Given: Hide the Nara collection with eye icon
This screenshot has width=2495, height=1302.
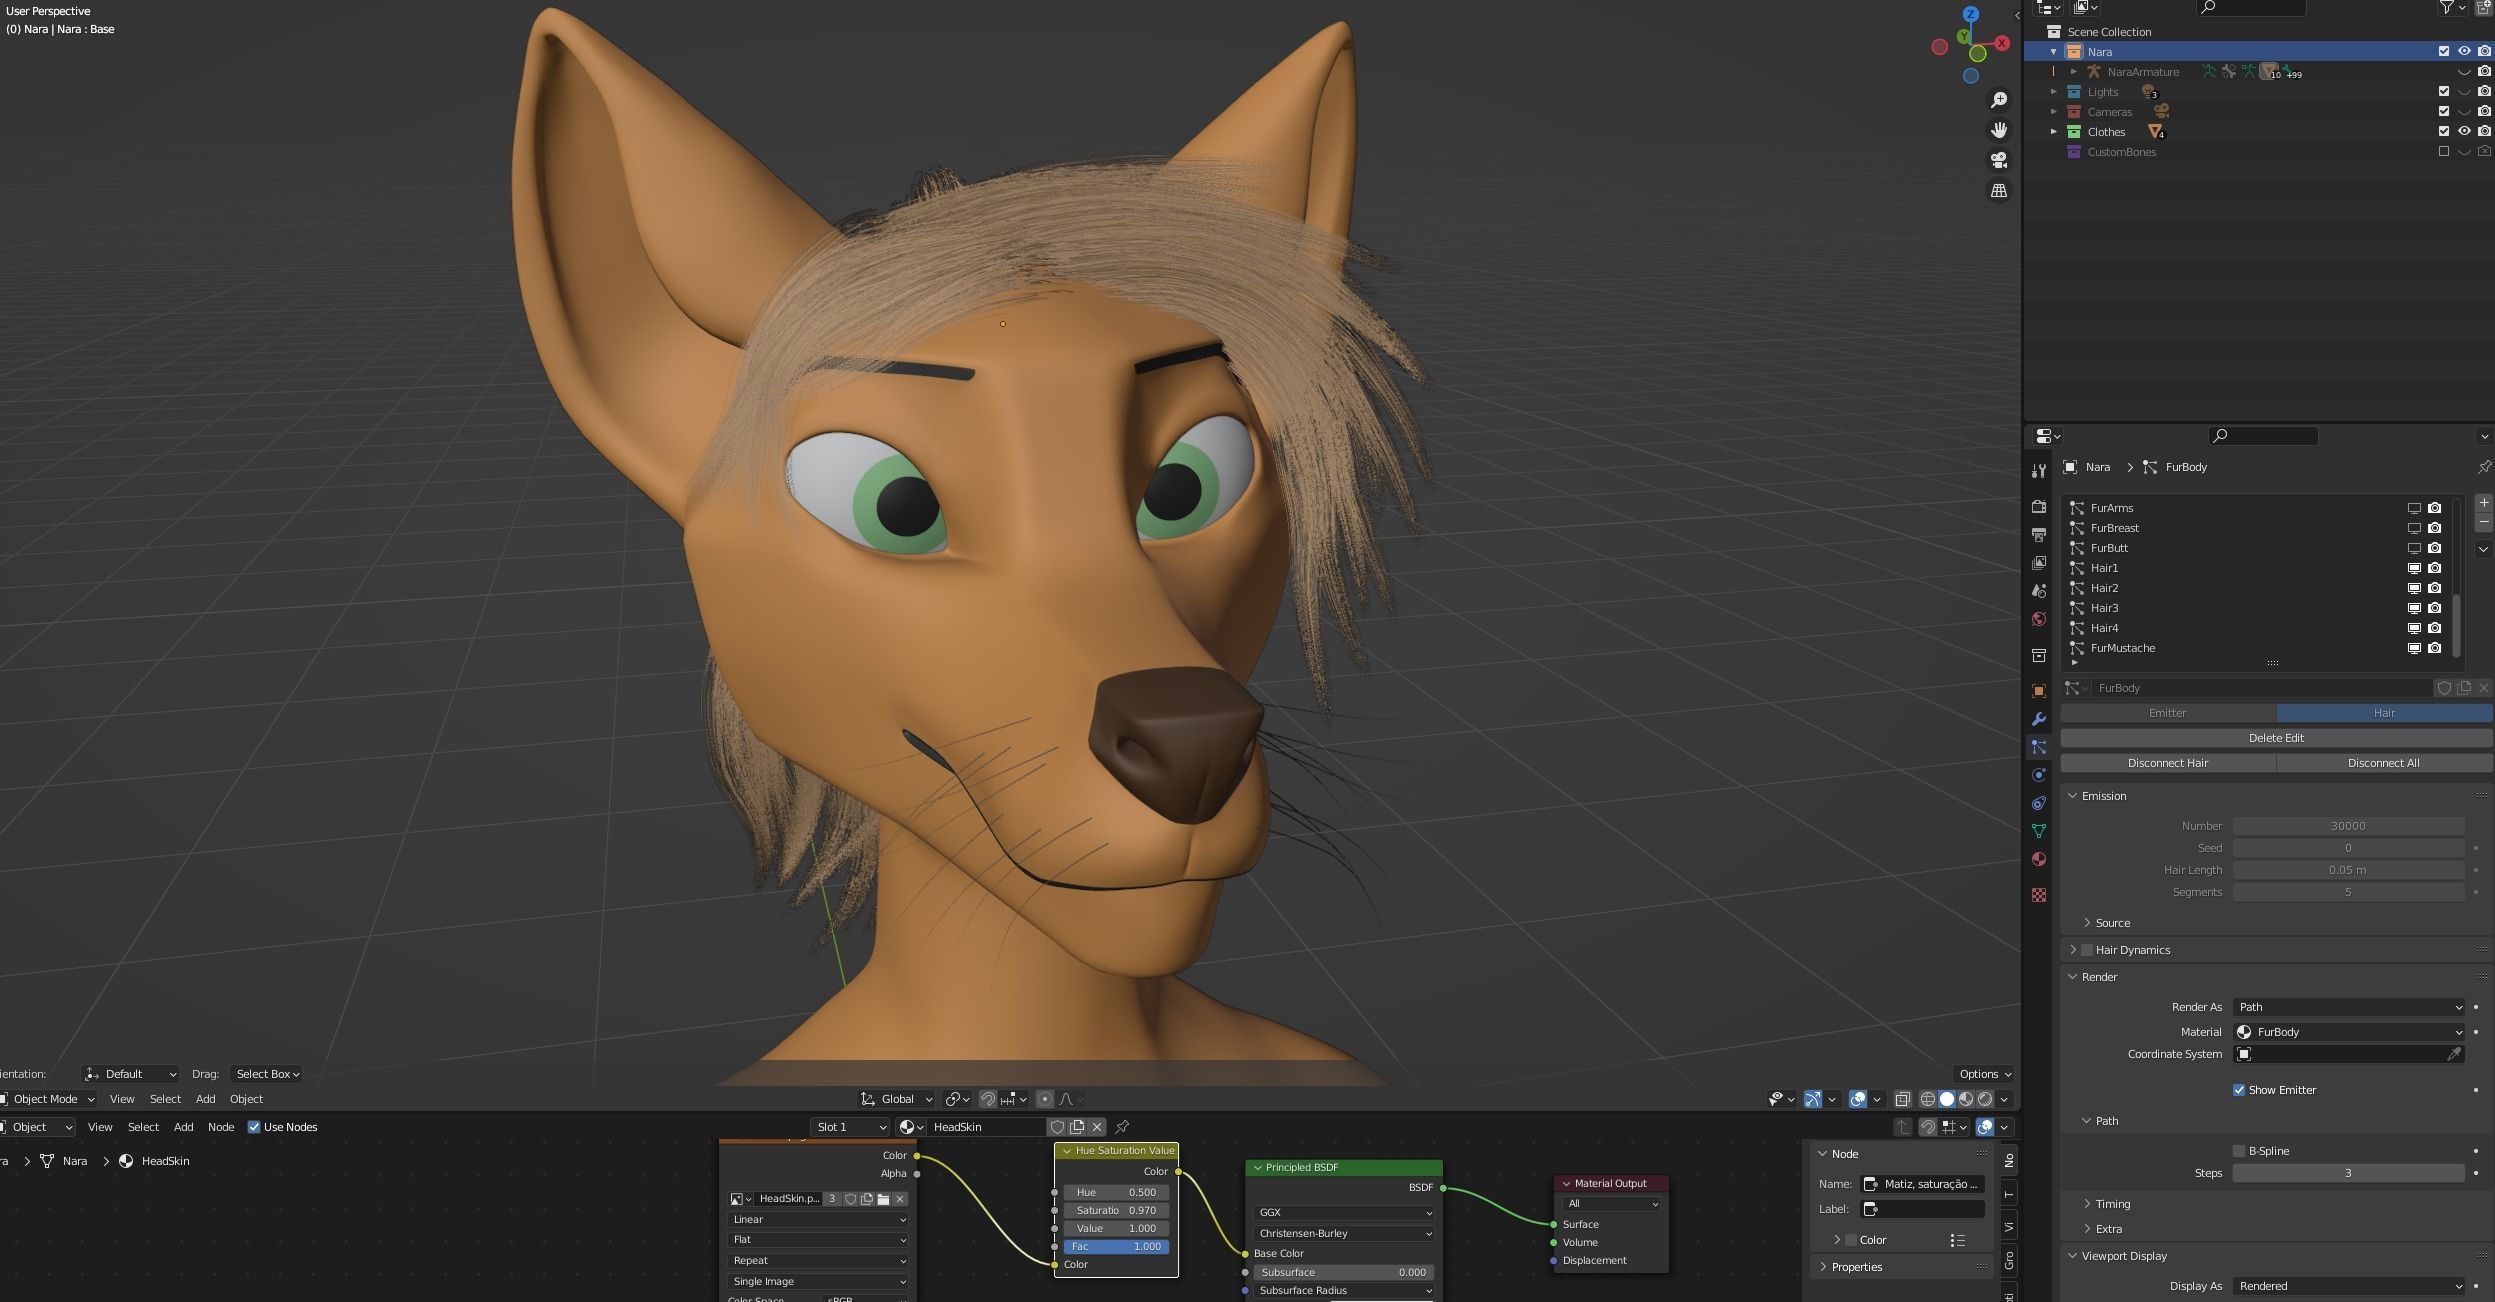Looking at the screenshot, I should coord(2464,52).
